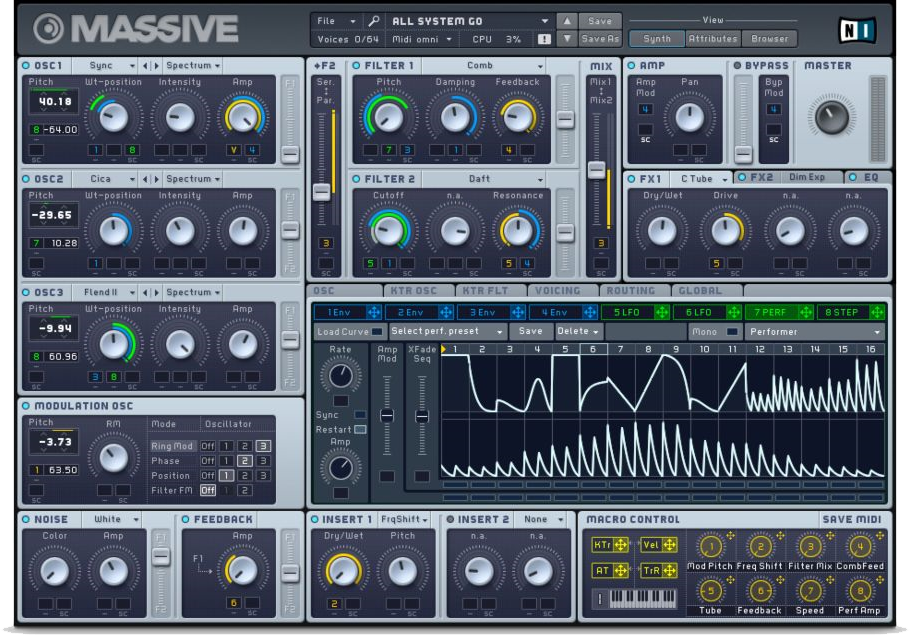Grab the 7 PERF modulation crosshair handle
This screenshot has width=910, height=635.
(x=806, y=312)
